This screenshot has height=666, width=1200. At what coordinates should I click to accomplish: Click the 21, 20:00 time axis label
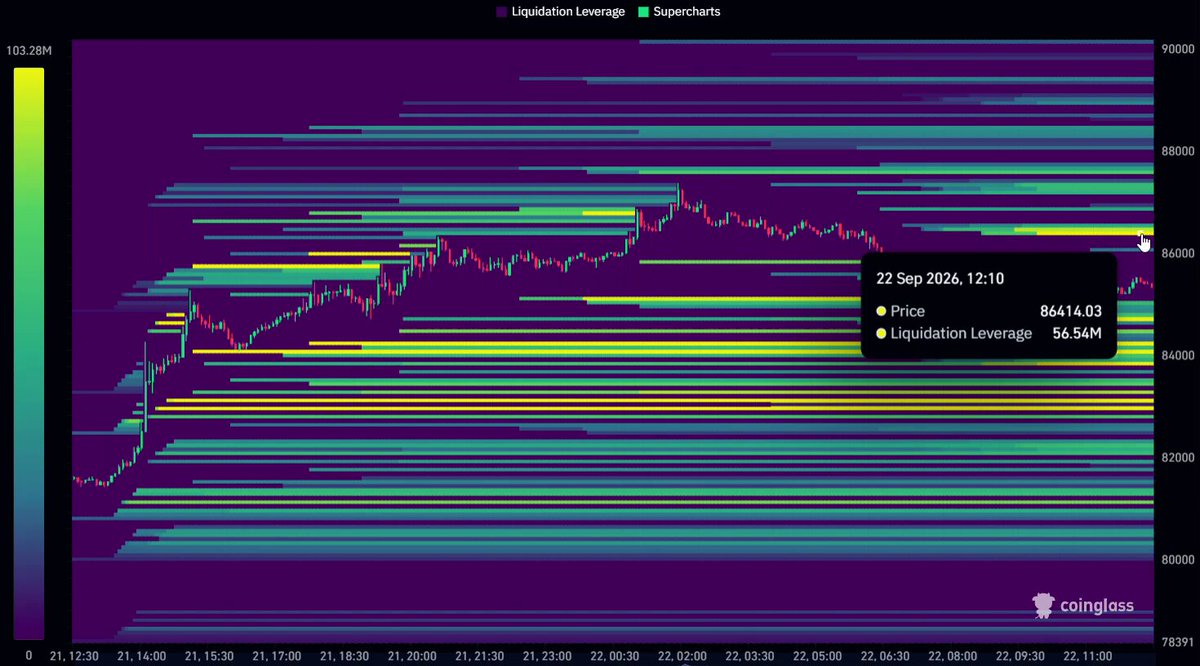(412, 656)
